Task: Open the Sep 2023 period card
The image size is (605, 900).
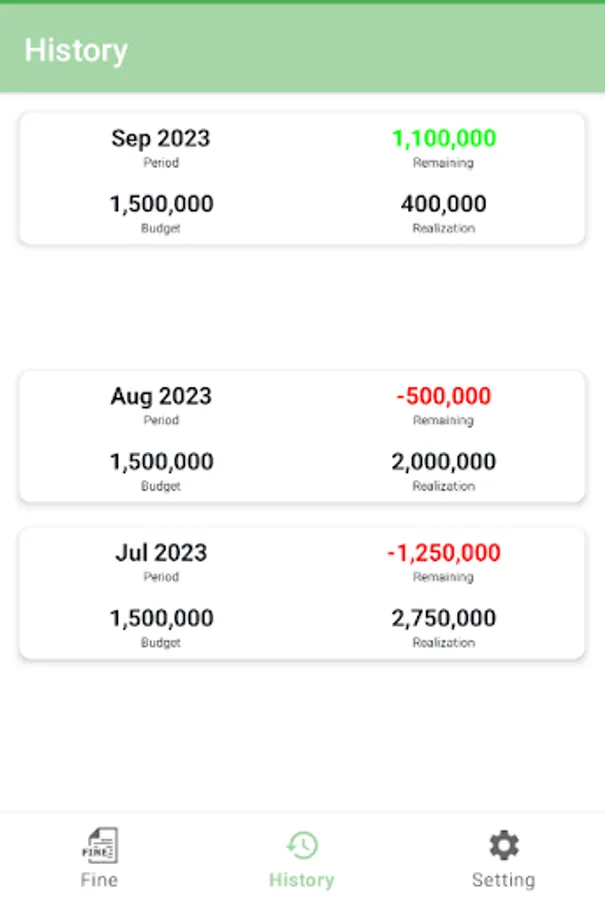Action: [301, 179]
